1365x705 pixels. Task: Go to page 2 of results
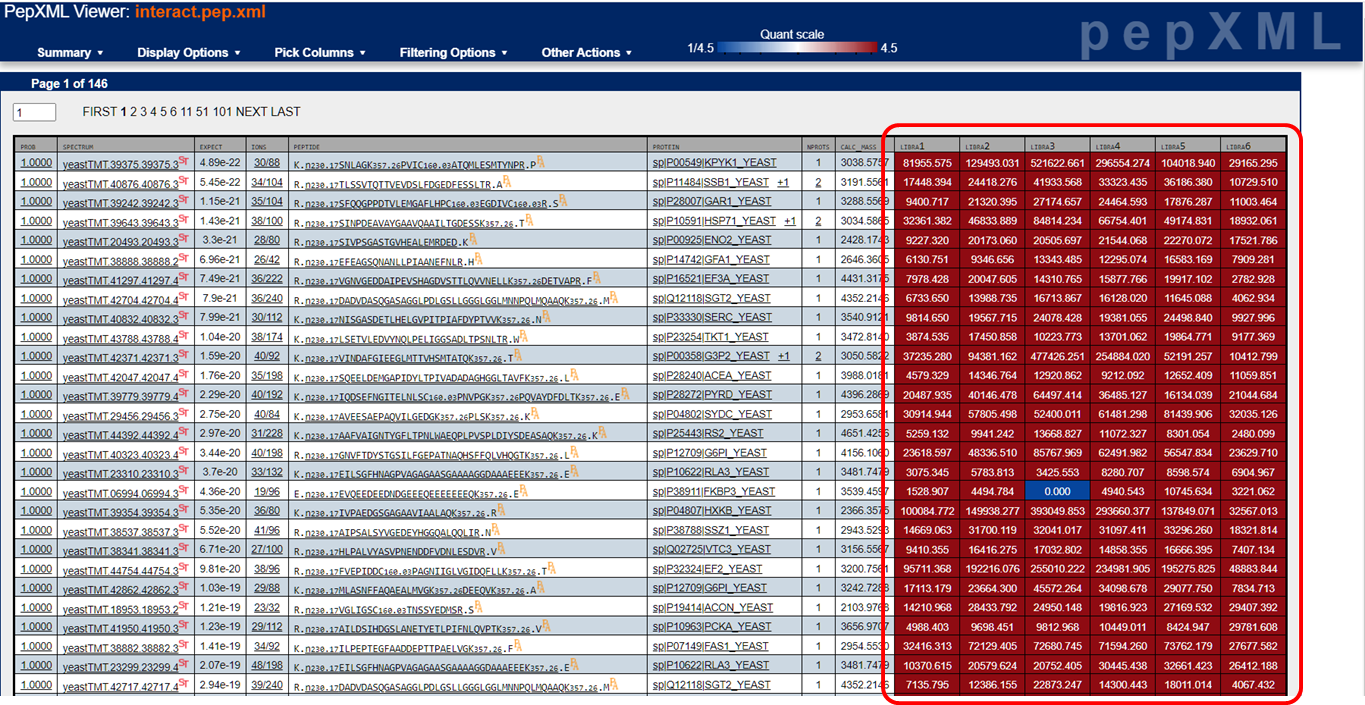(134, 112)
